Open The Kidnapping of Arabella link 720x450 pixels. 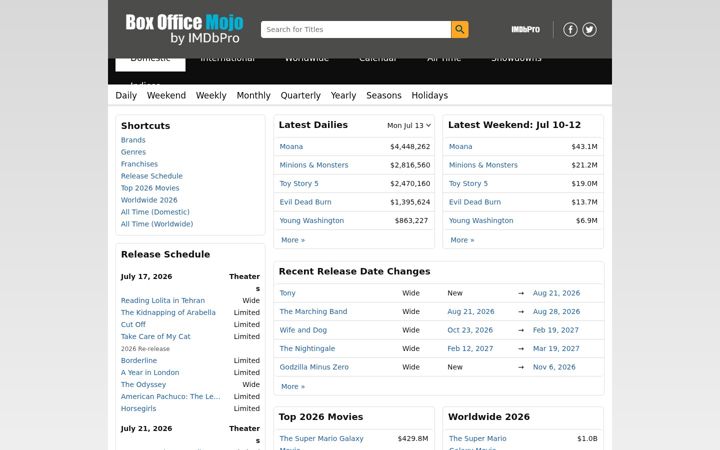click(168, 312)
